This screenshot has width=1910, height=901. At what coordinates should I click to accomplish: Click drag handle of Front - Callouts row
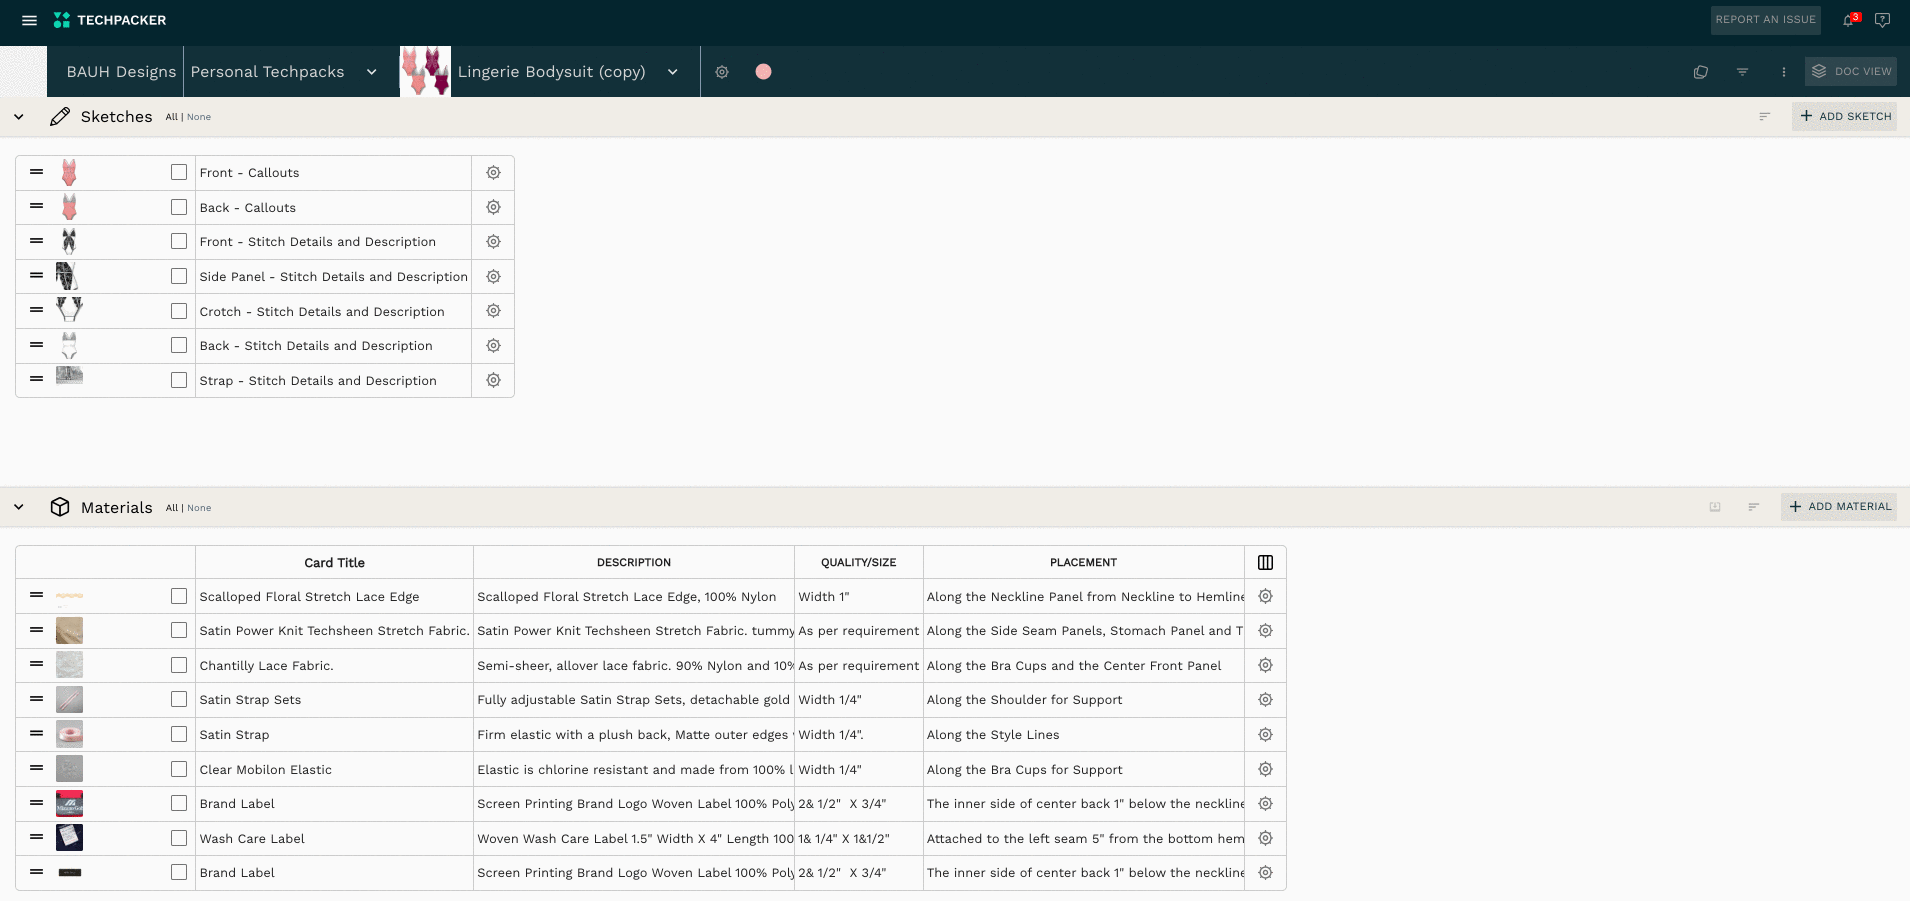(36, 172)
